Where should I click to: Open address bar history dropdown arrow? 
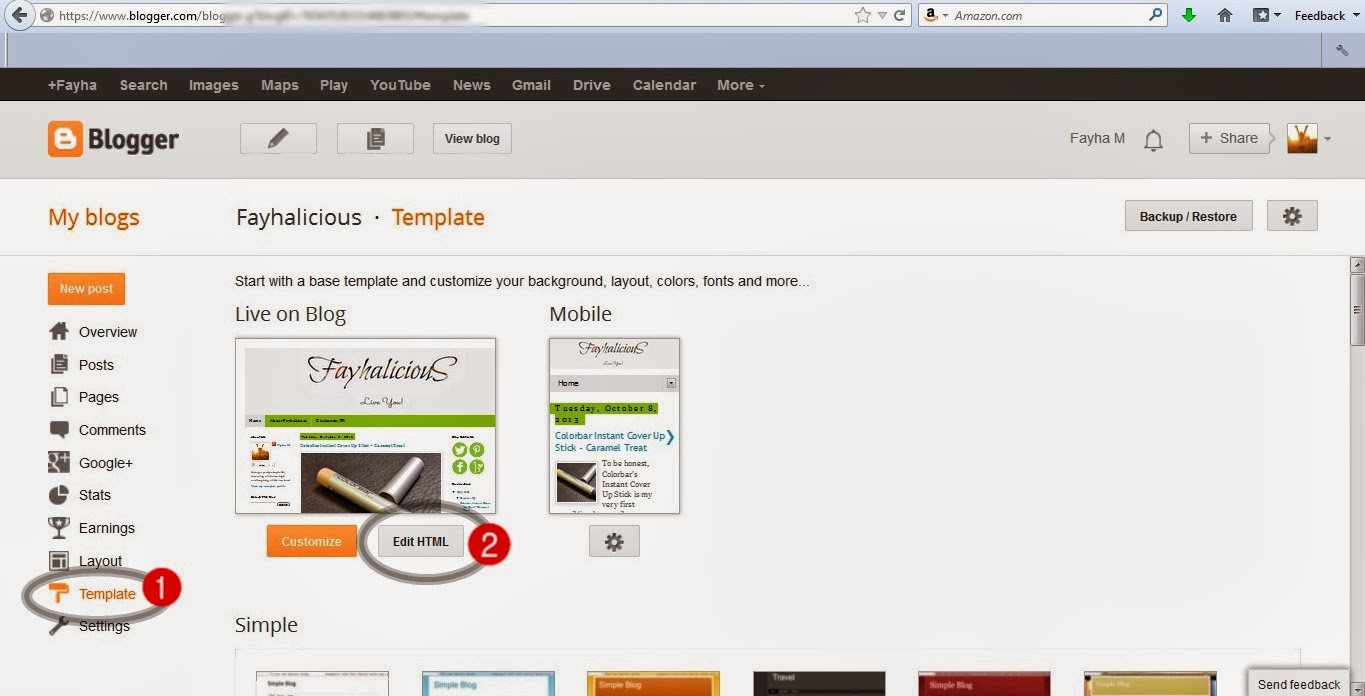pyautogui.click(x=882, y=16)
